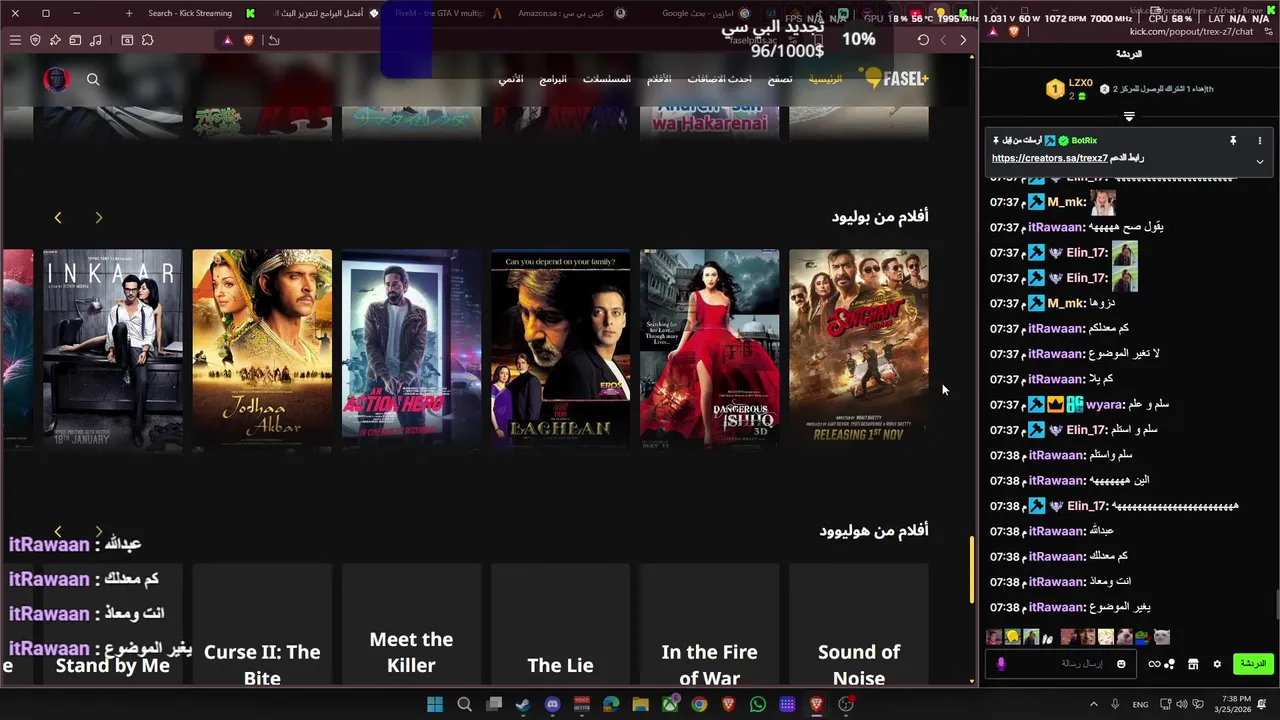Open the user profile avatar on Fasel
This screenshot has width=1280, height=720.
point(56,79)
